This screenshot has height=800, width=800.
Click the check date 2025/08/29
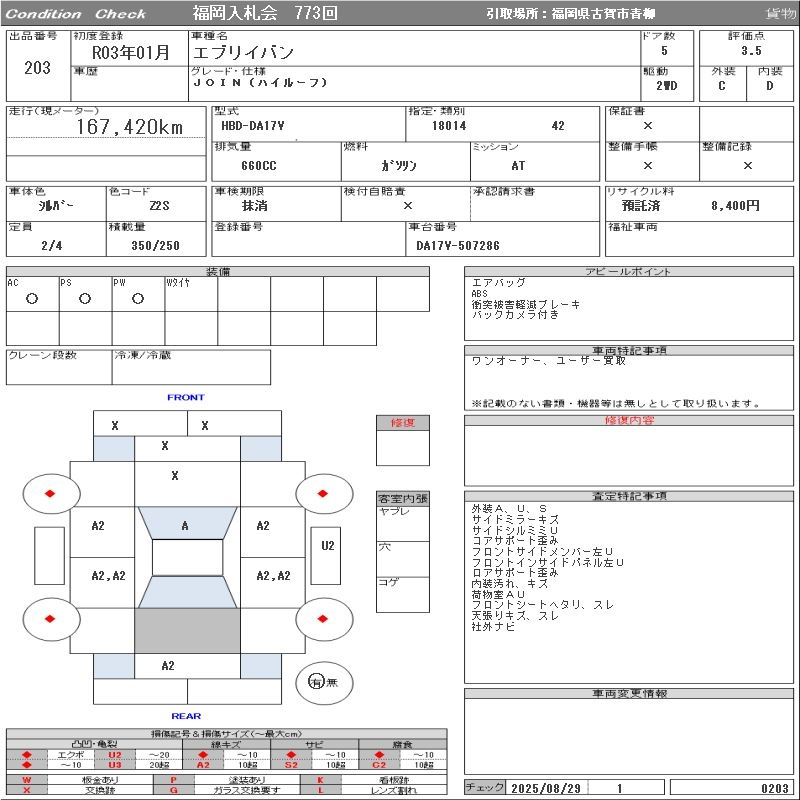coord(546,788)
